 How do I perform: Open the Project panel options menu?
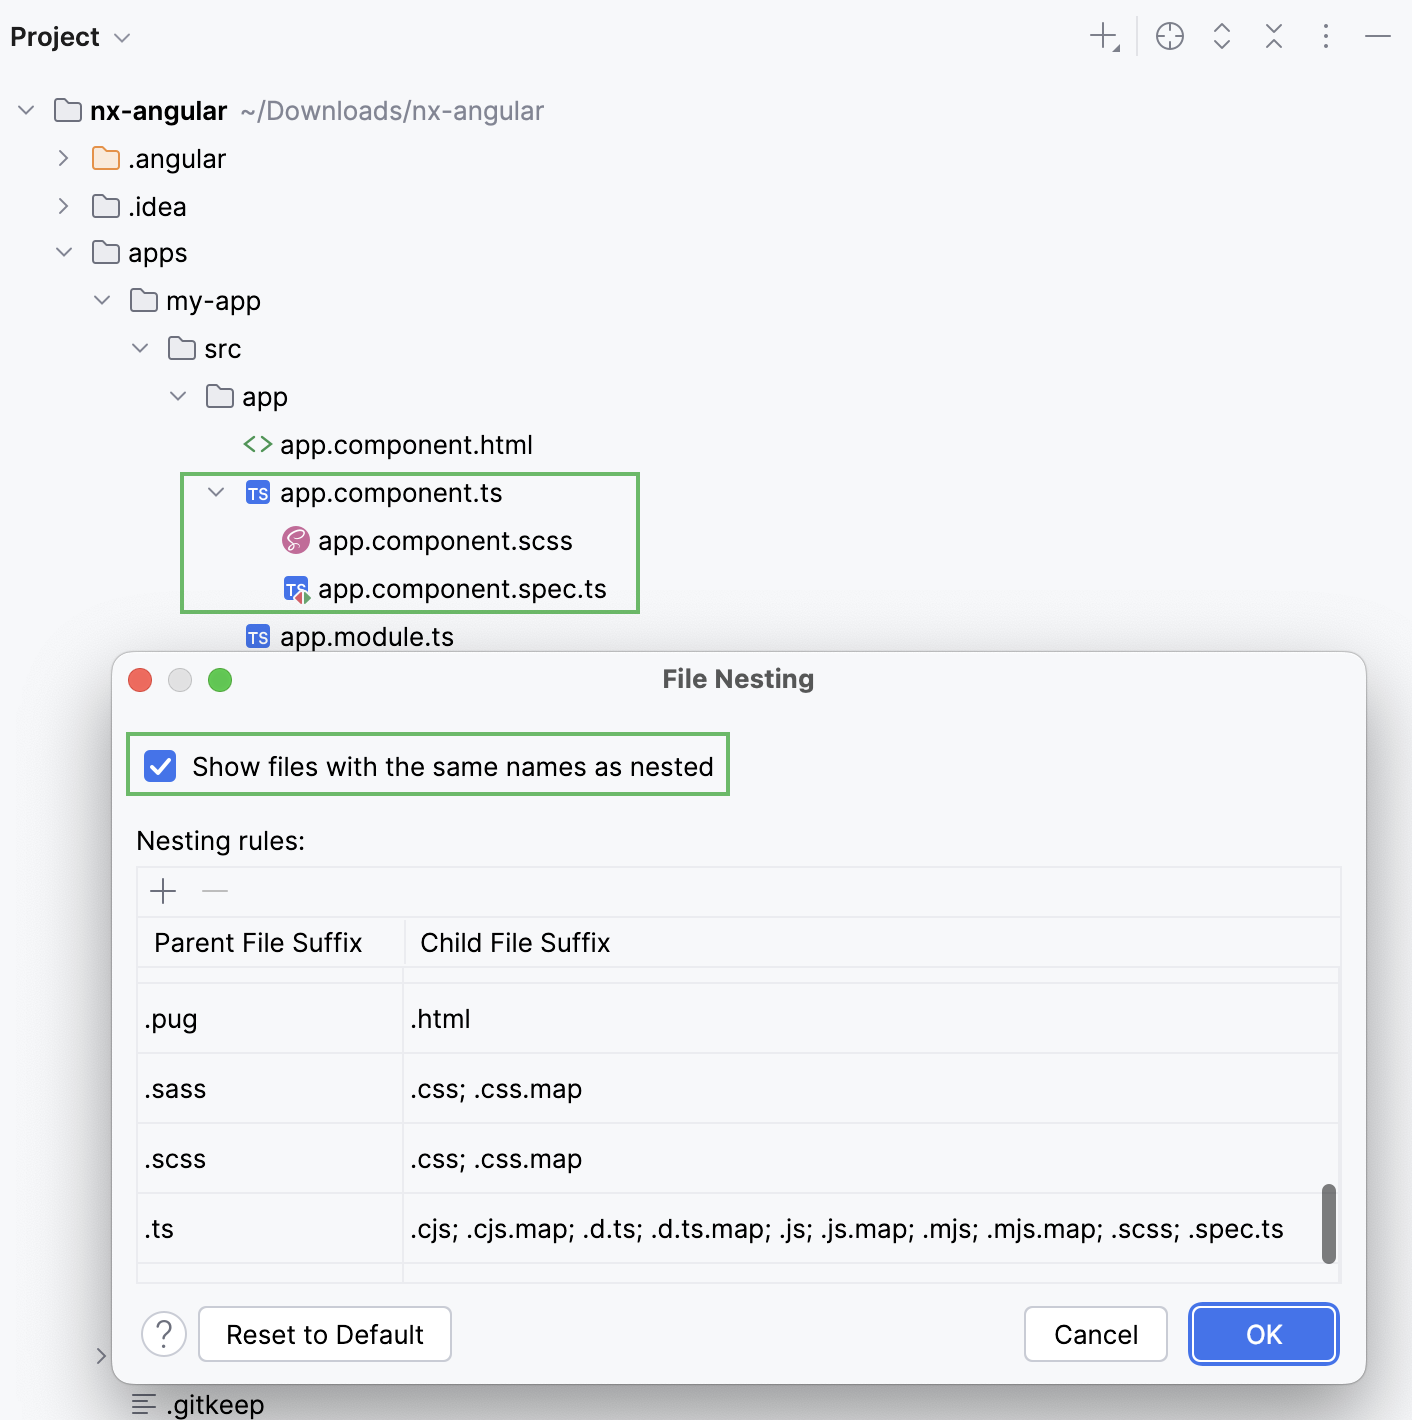click(1325, 36)
